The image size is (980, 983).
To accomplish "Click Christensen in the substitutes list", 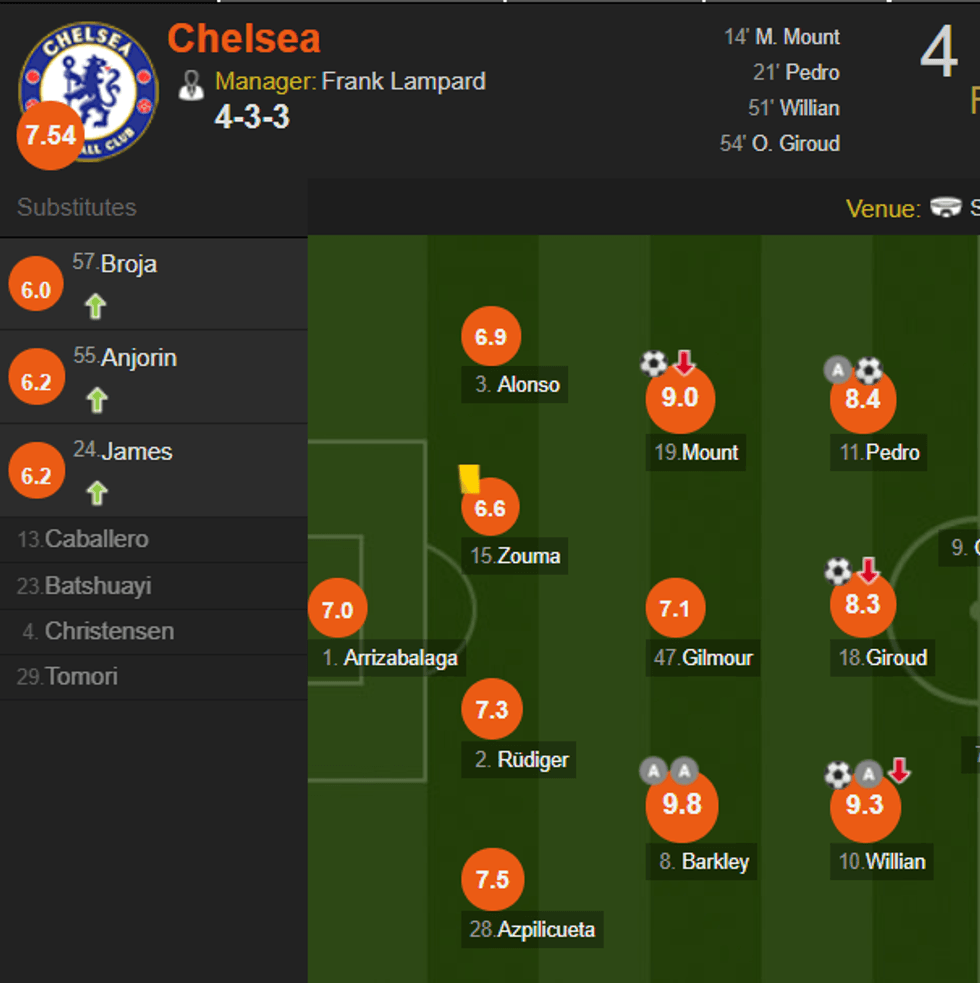I will coord(108,631).
